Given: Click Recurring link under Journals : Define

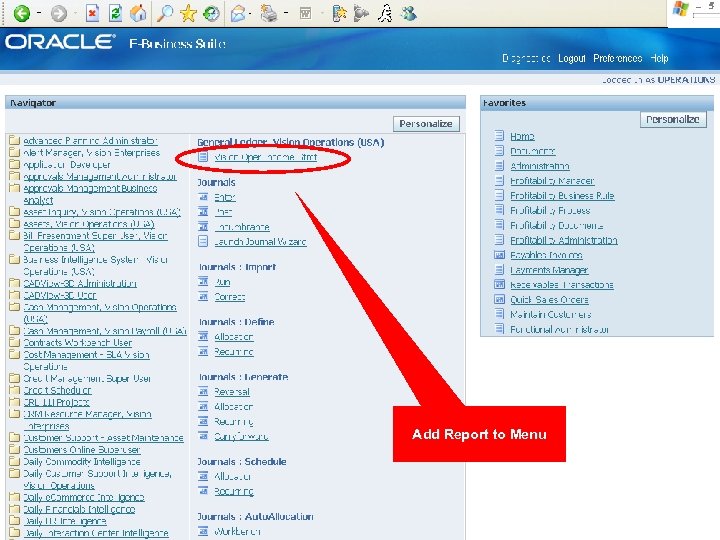Looking at the screenshot, I should point(234,352).
